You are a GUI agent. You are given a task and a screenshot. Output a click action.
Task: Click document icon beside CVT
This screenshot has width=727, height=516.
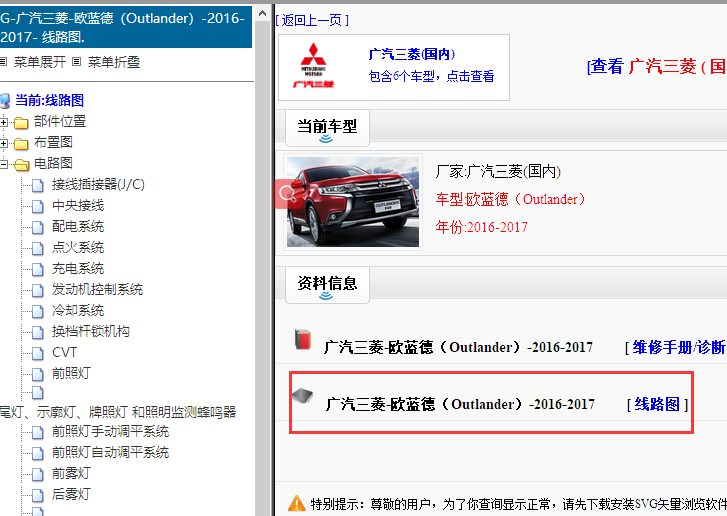(x=38, y=353)
